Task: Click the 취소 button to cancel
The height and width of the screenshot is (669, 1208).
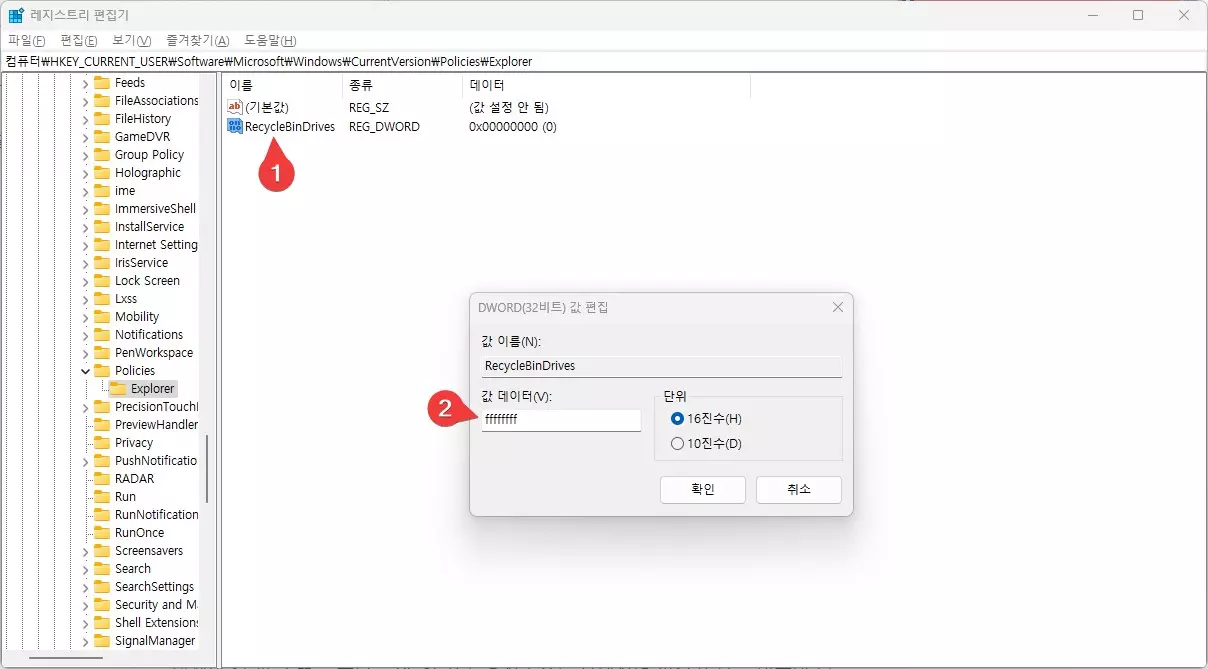Action: (798, 489)
